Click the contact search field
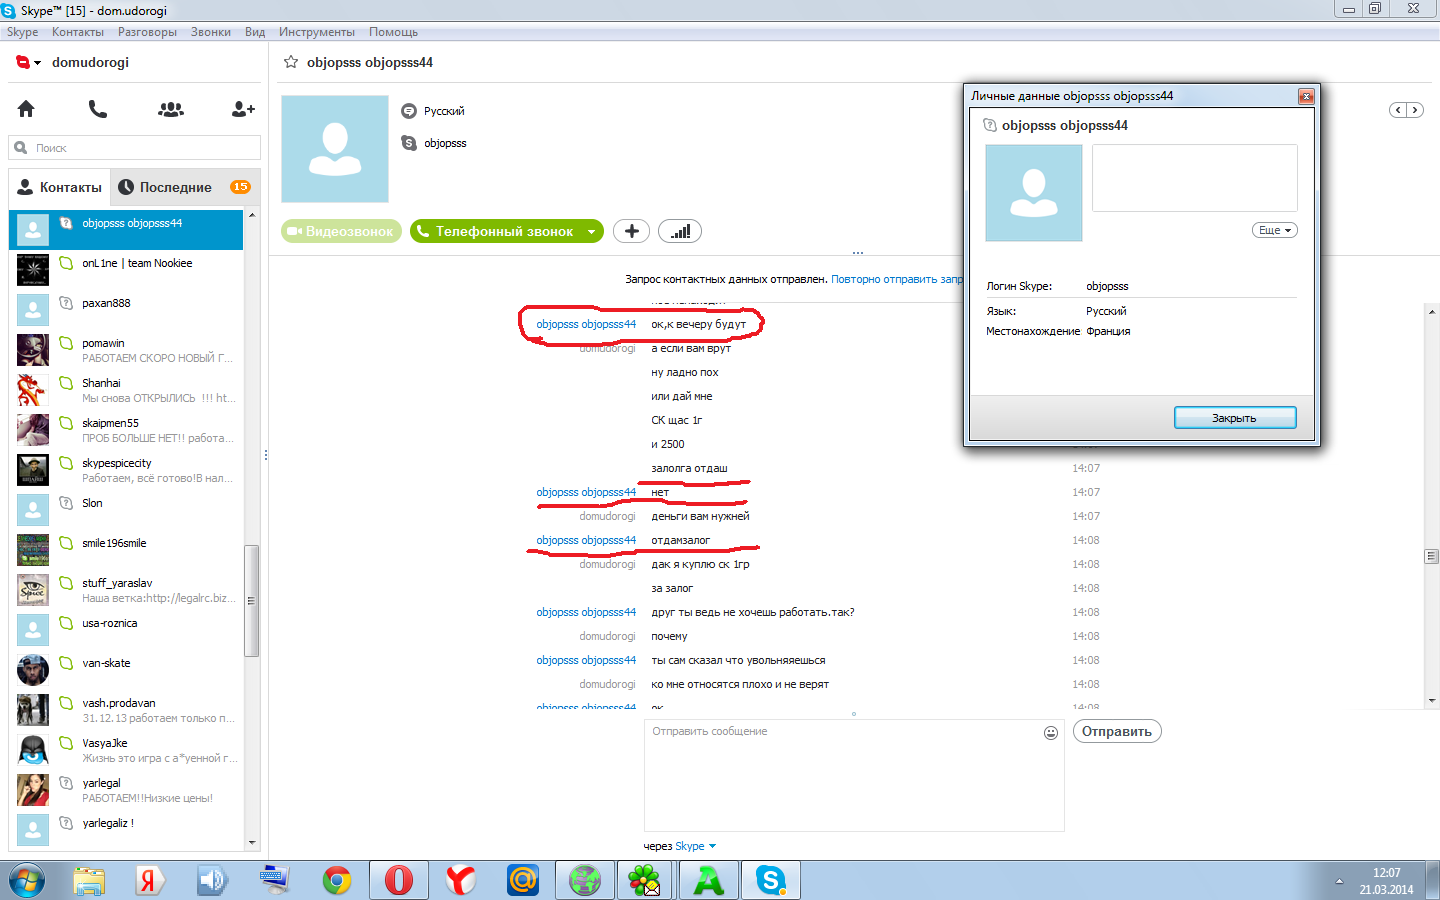Image resolution: width=1440 pixels, height=900 pixels. pos(135,148)
